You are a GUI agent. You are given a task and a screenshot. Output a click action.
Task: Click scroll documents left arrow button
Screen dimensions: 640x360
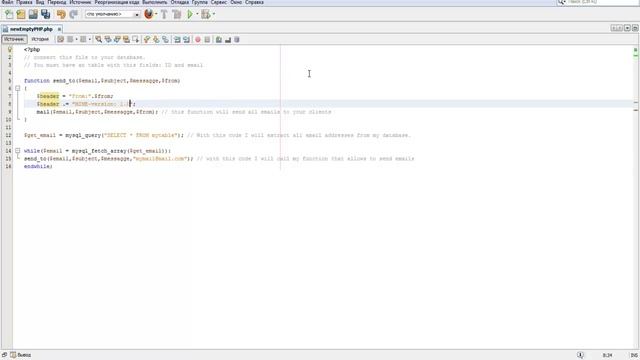click(614, 28)
